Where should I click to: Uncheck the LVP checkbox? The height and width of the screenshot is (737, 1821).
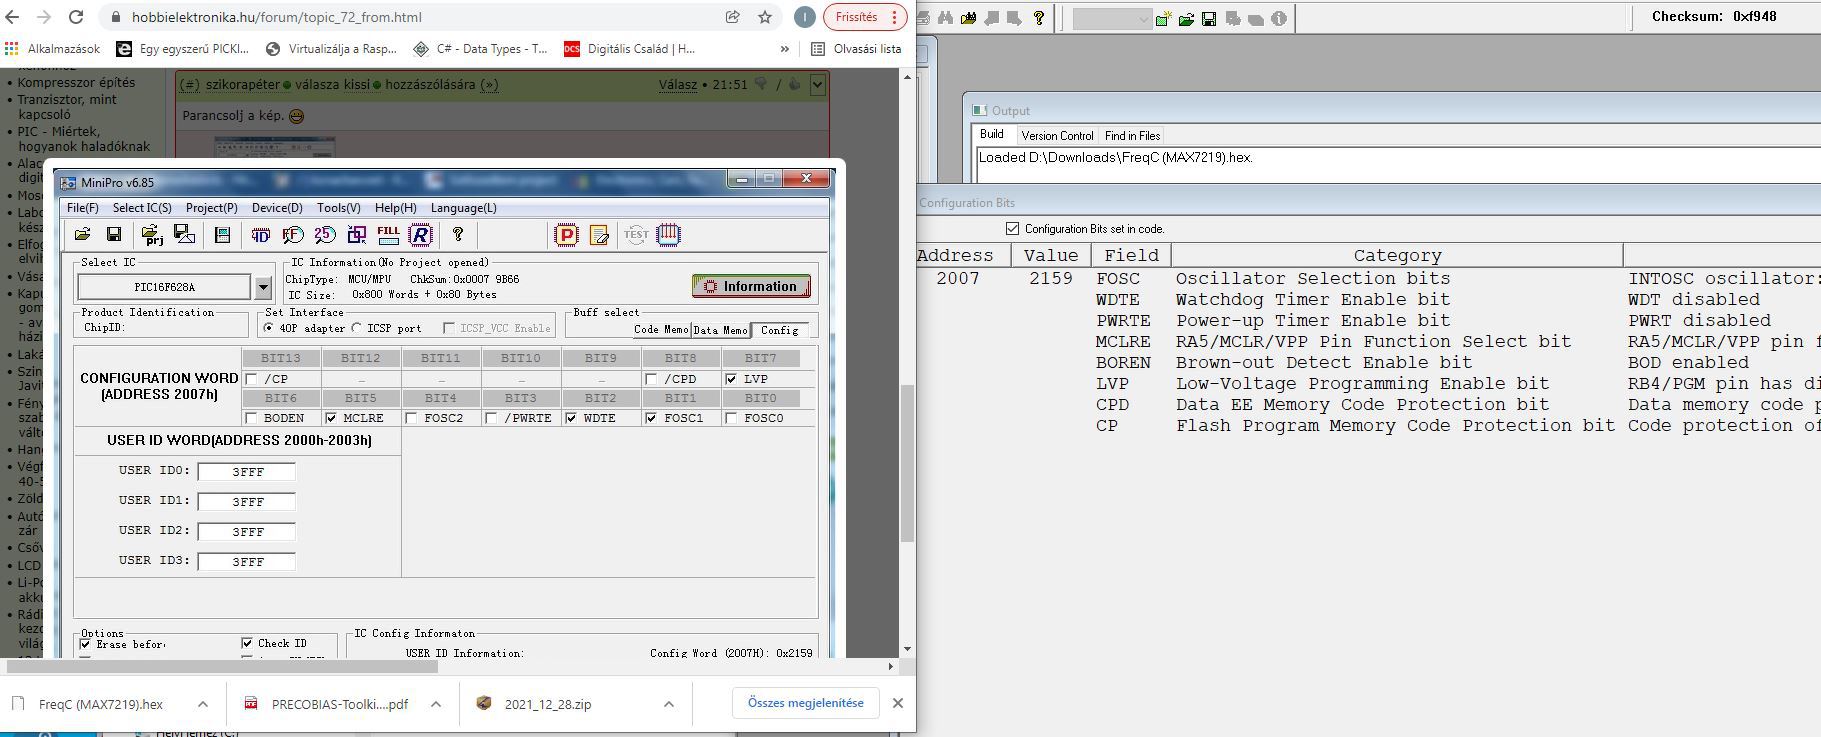click(732, 379)
